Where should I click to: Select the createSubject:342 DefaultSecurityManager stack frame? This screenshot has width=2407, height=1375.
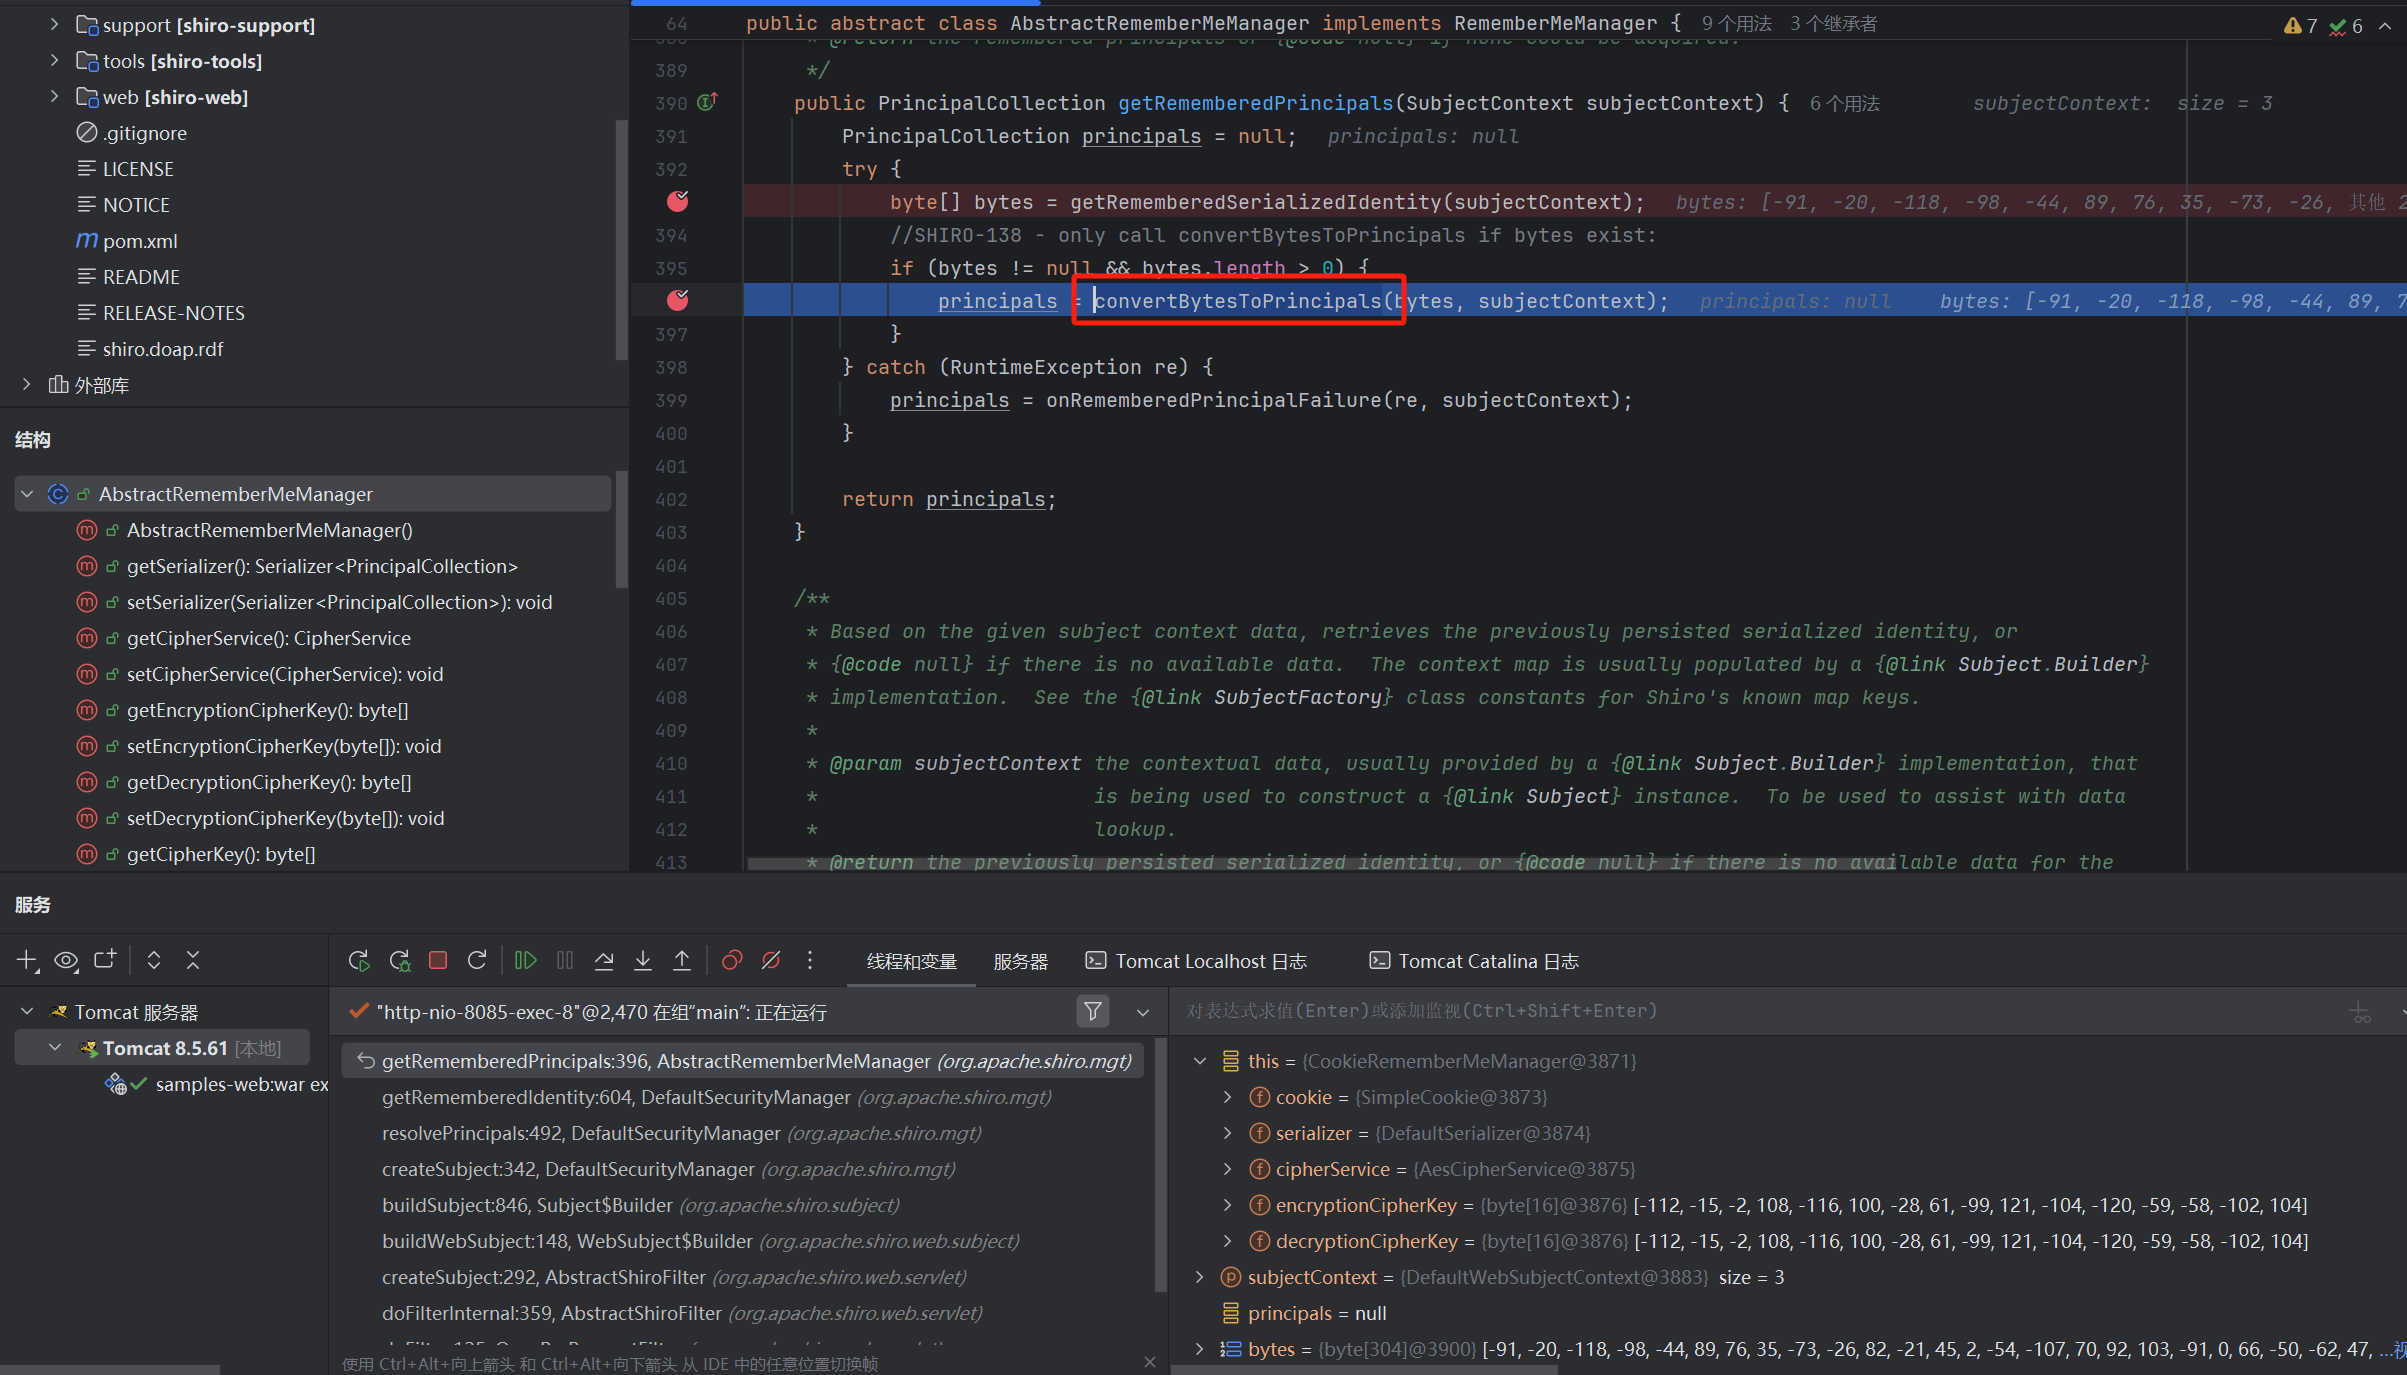568,1169
